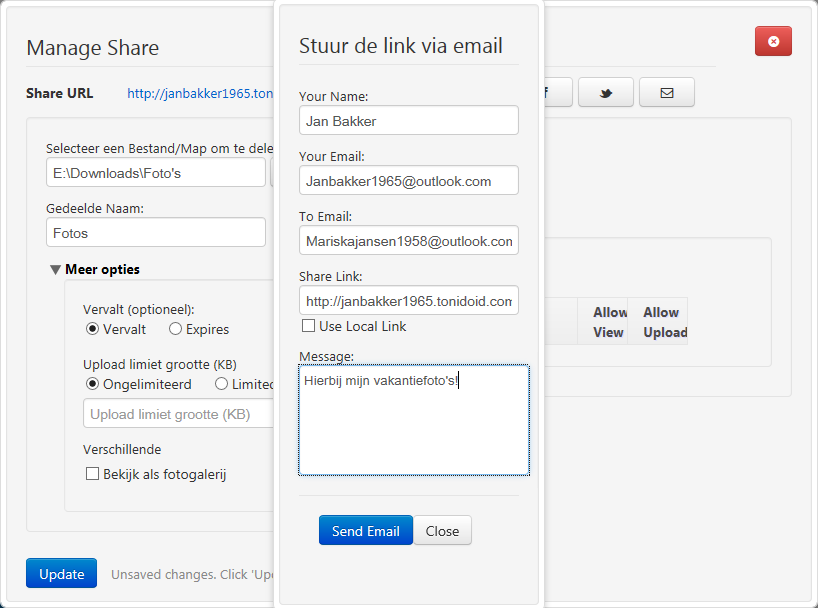Click into the Your Name field

[x=408, y=121]
